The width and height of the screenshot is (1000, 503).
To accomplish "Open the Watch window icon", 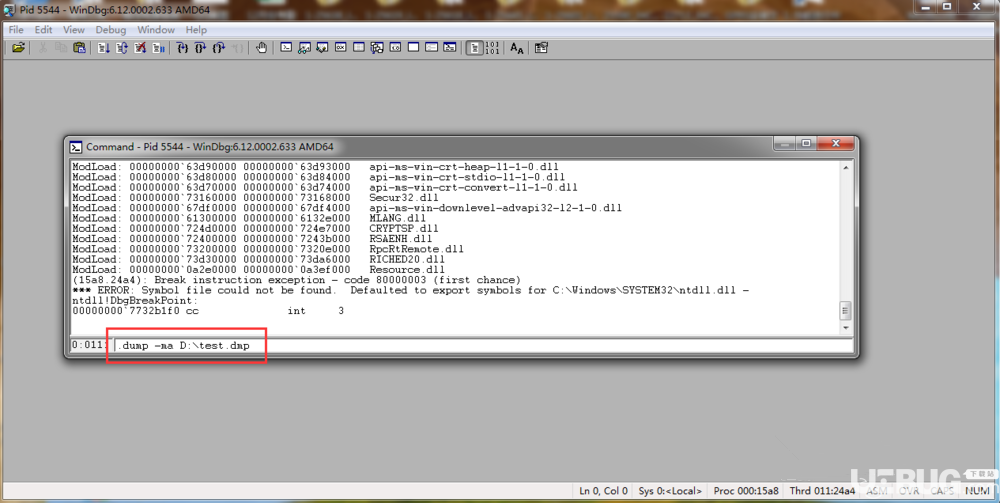I will [304, 48].
